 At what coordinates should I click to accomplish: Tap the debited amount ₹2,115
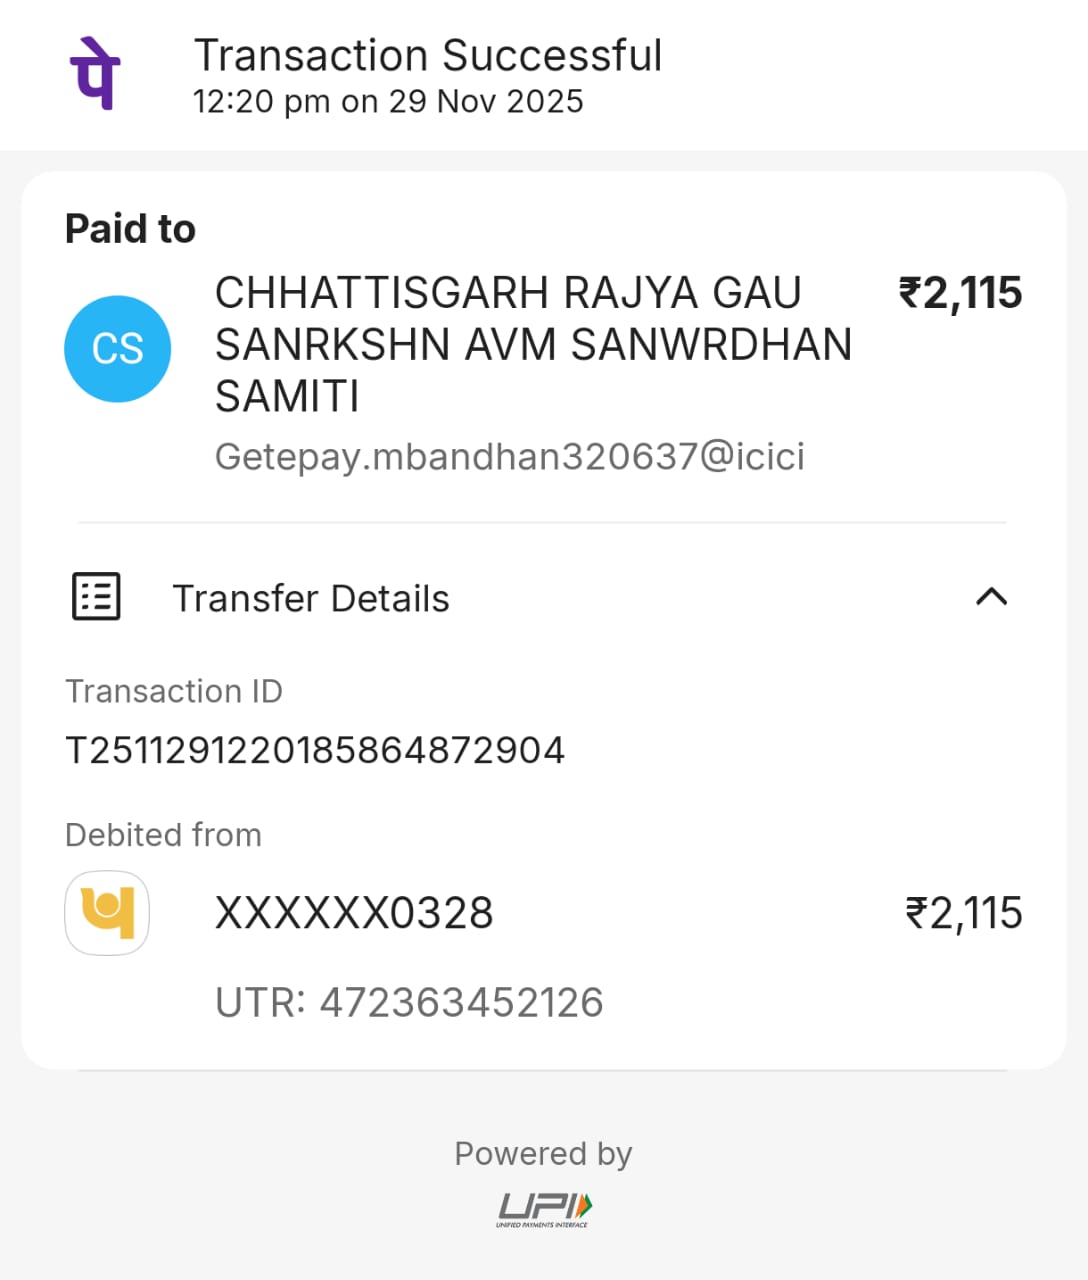(963, 913)
